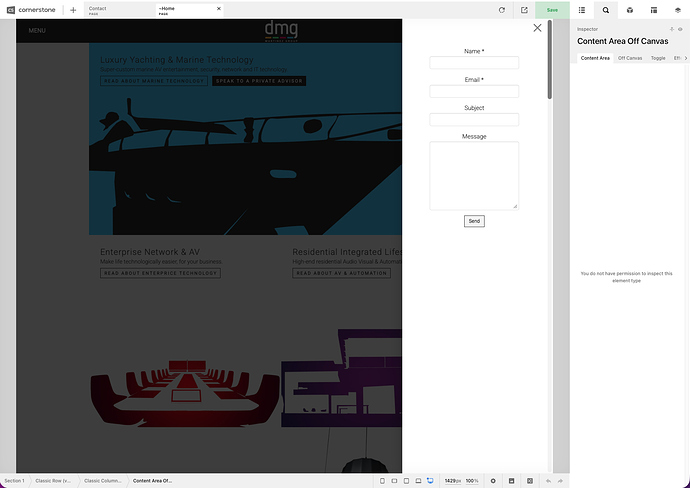Switch to the Contact page tab
The height and width of the screenshot is (488, 690).
pos(118,10)
